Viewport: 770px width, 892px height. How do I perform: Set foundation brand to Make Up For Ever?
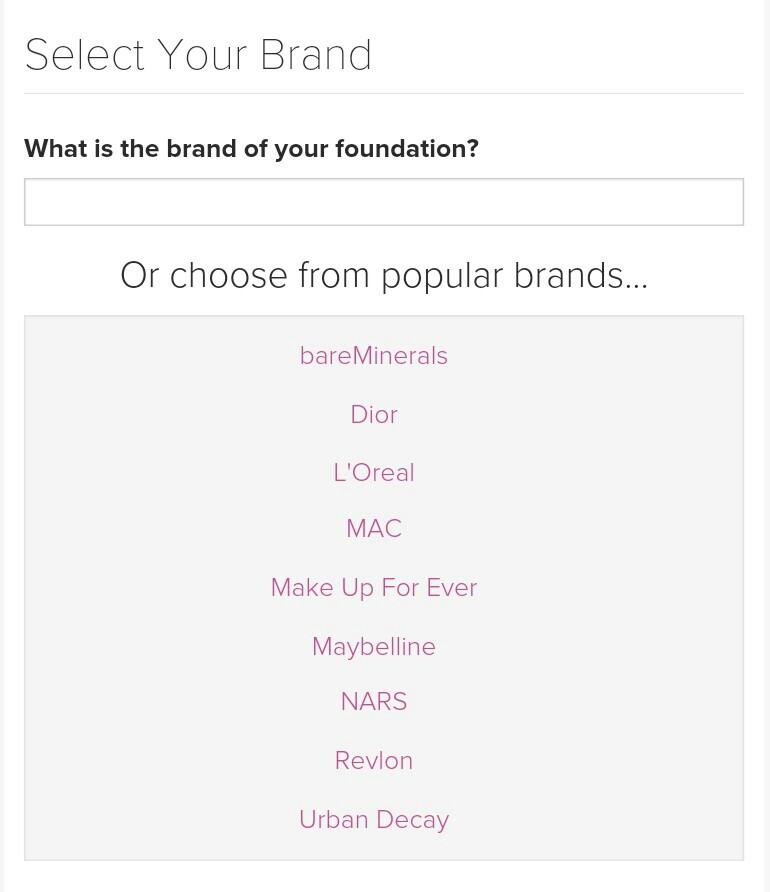374,588
